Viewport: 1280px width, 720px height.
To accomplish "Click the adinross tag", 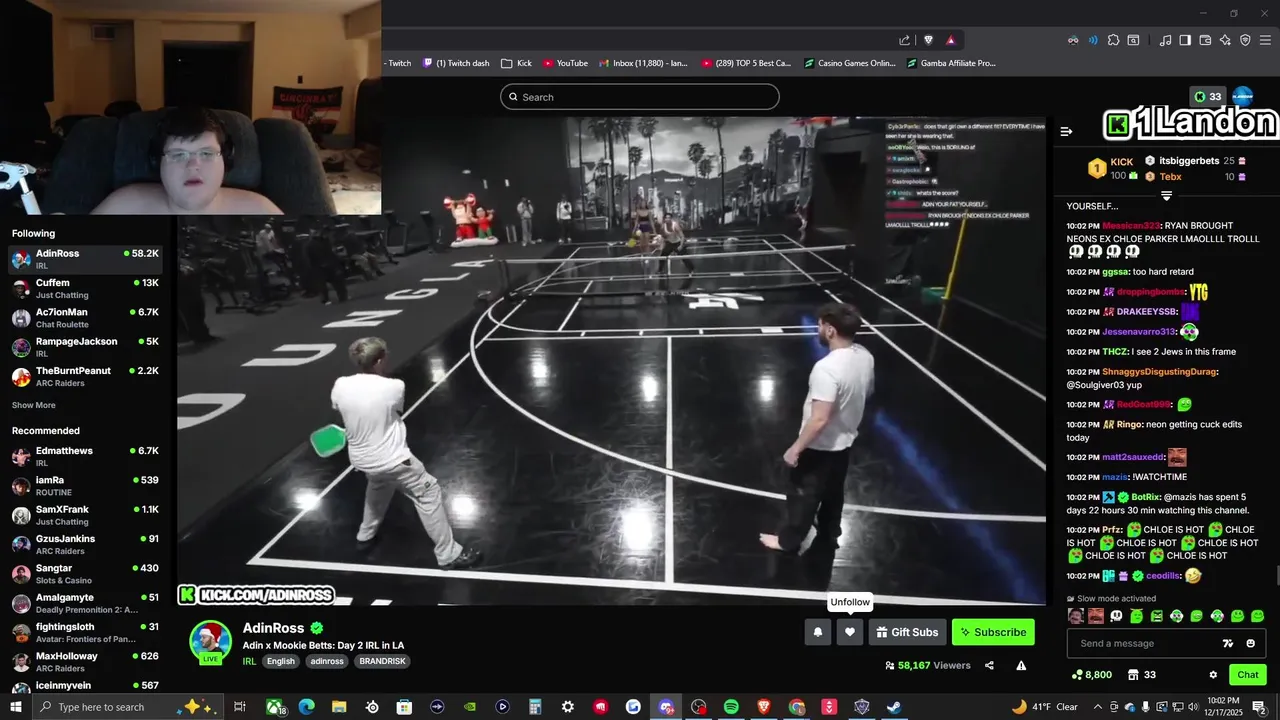I will coord(327,661).
